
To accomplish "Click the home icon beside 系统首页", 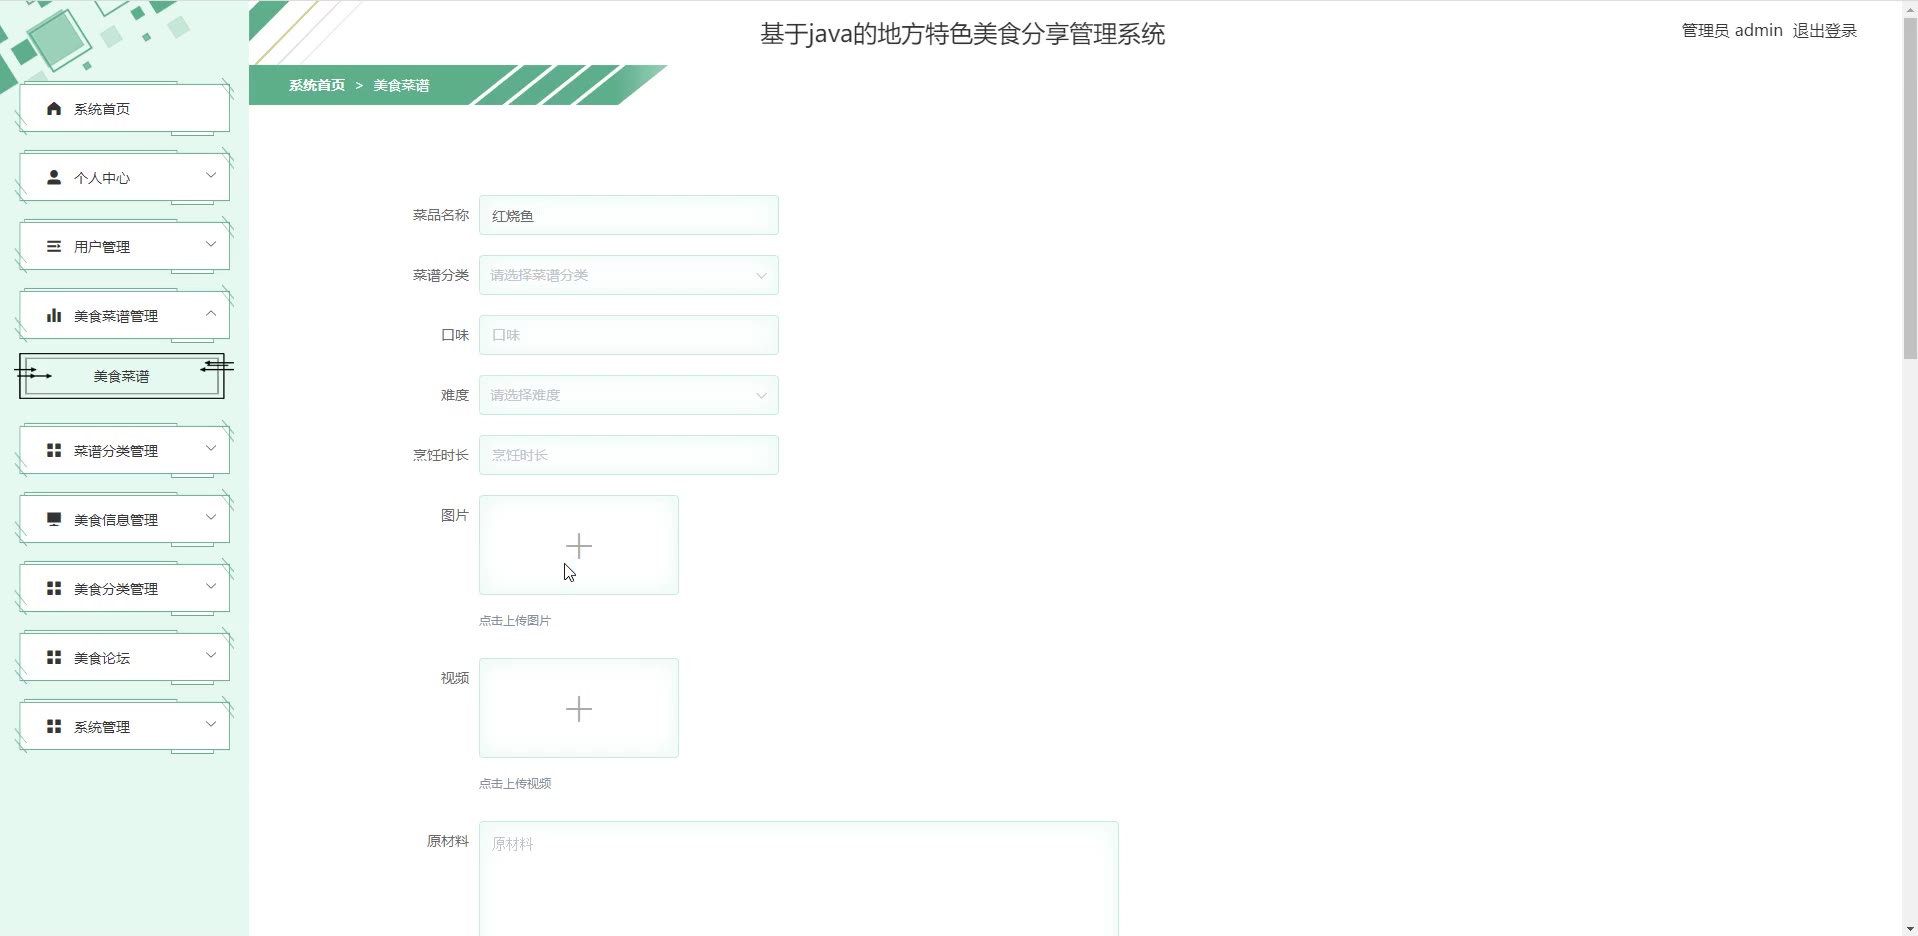I will (54, 108).
